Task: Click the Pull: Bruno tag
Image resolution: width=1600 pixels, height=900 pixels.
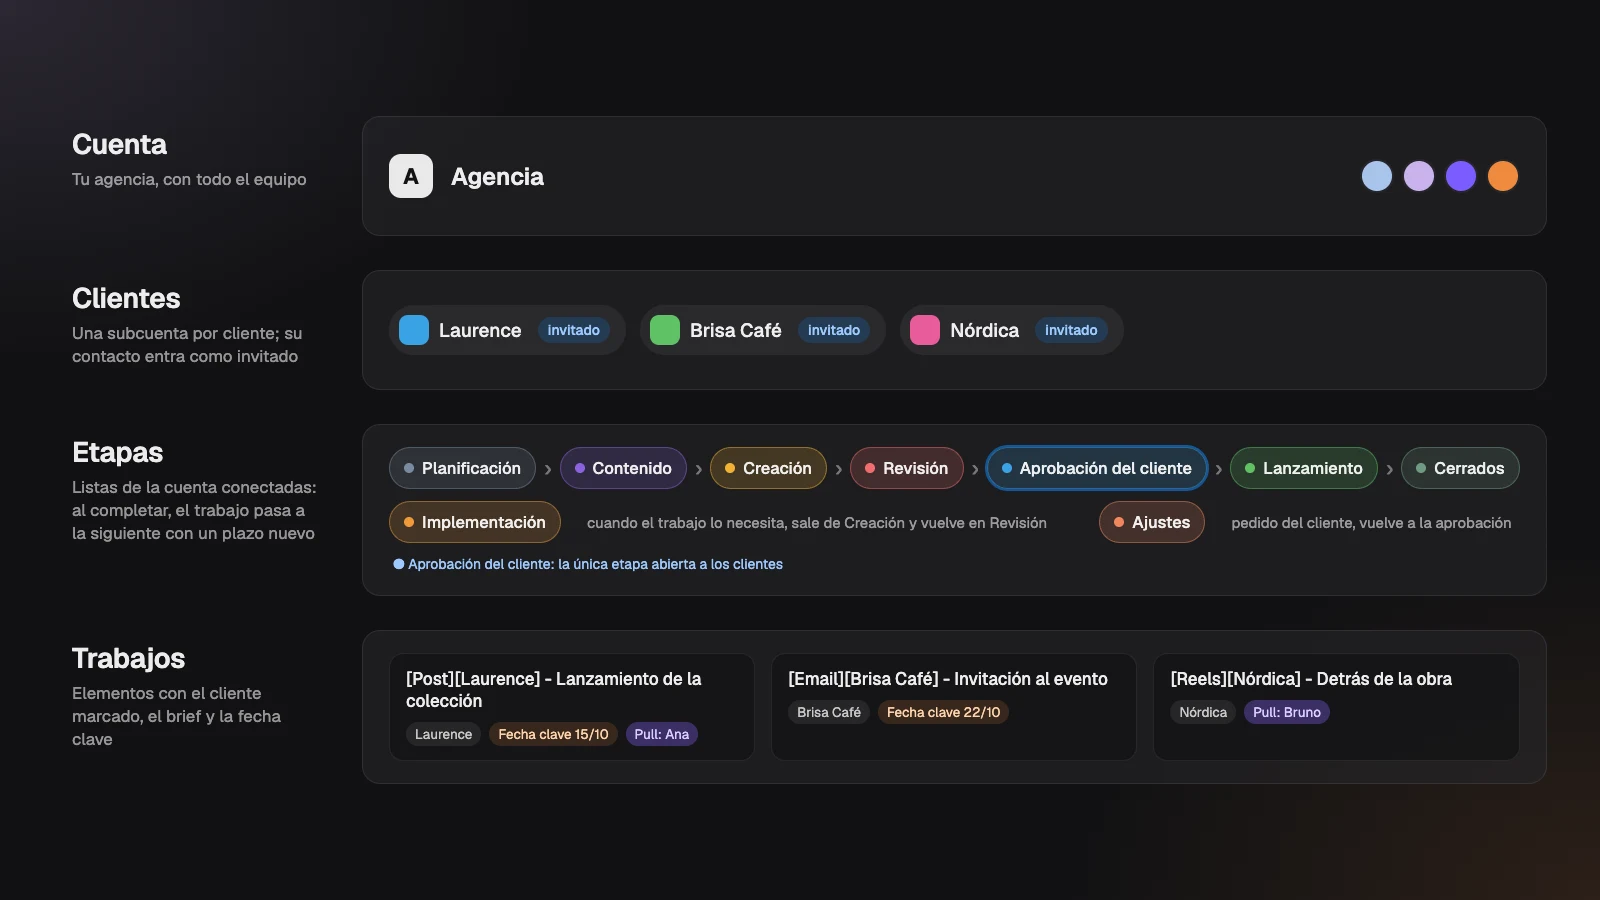Action: pos(1287,712)
